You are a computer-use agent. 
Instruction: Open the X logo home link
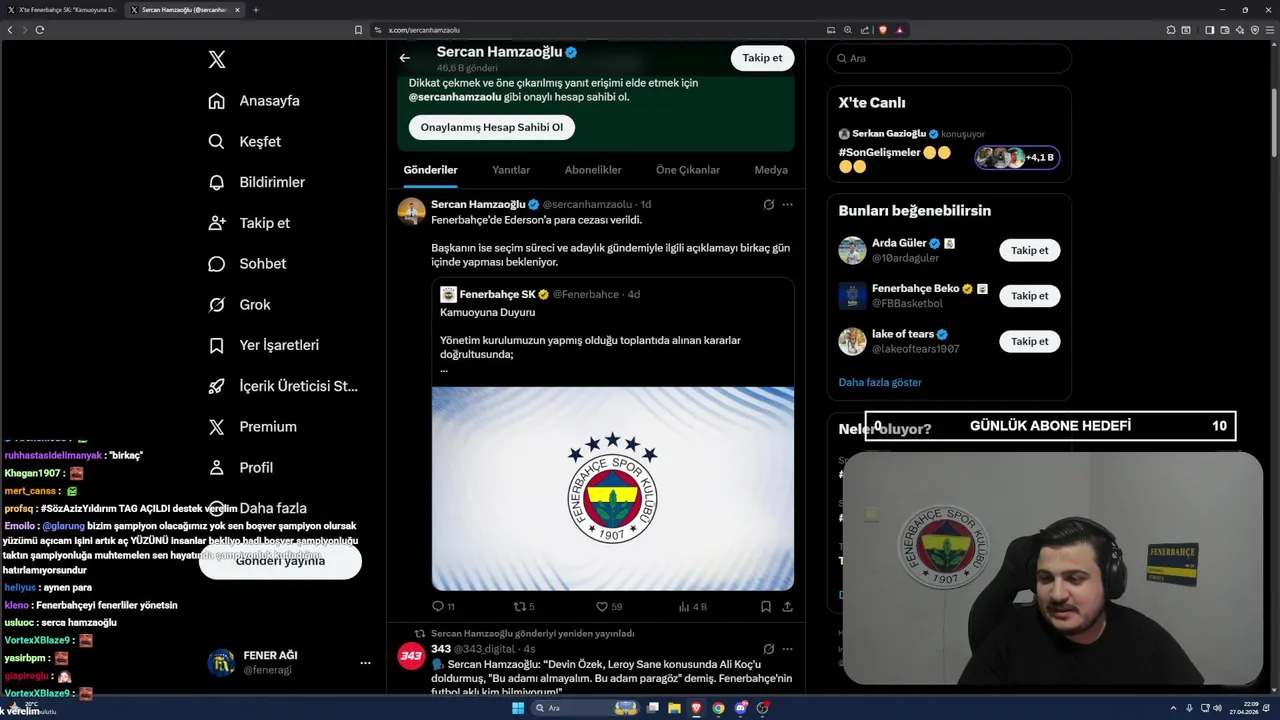point(217,60)
